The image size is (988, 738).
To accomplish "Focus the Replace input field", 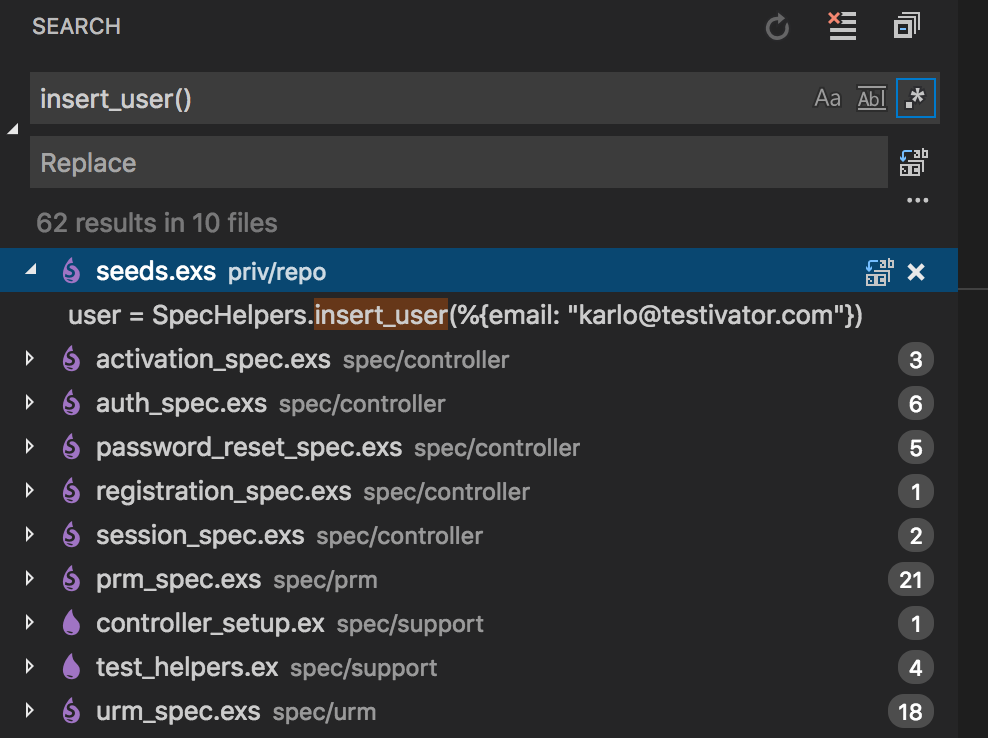I will [x=459, y=163].
